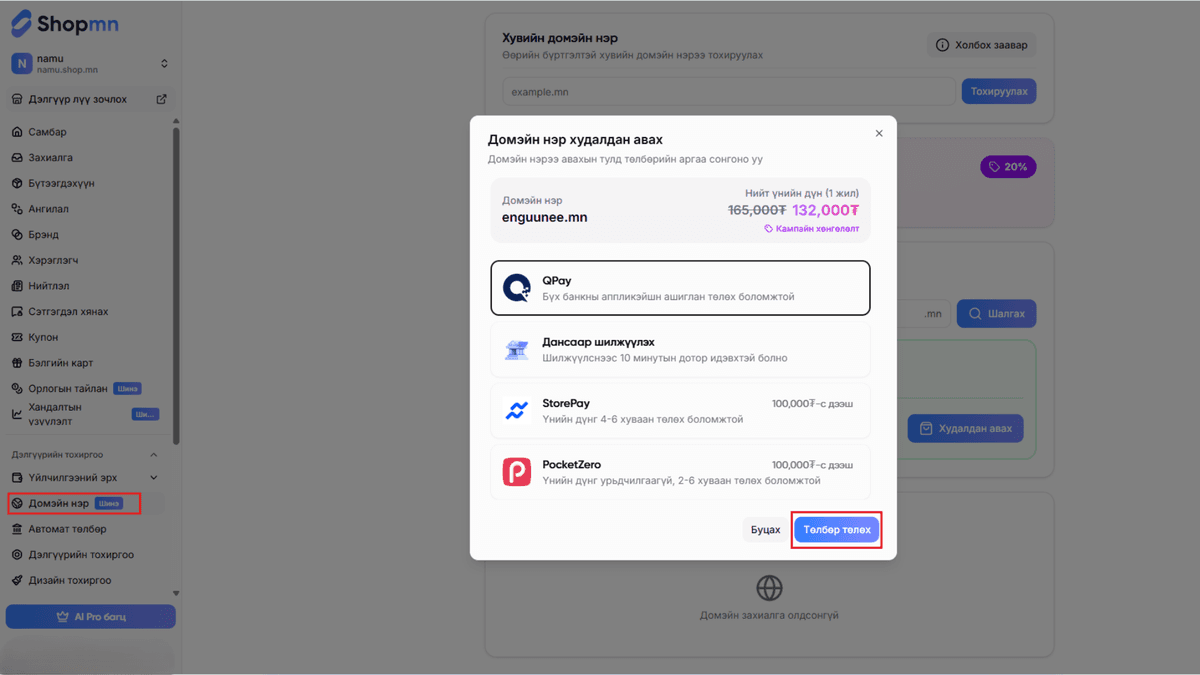
Task: Collapse the Дэлгүүрийн тохиргоо section
Action: 153,455
